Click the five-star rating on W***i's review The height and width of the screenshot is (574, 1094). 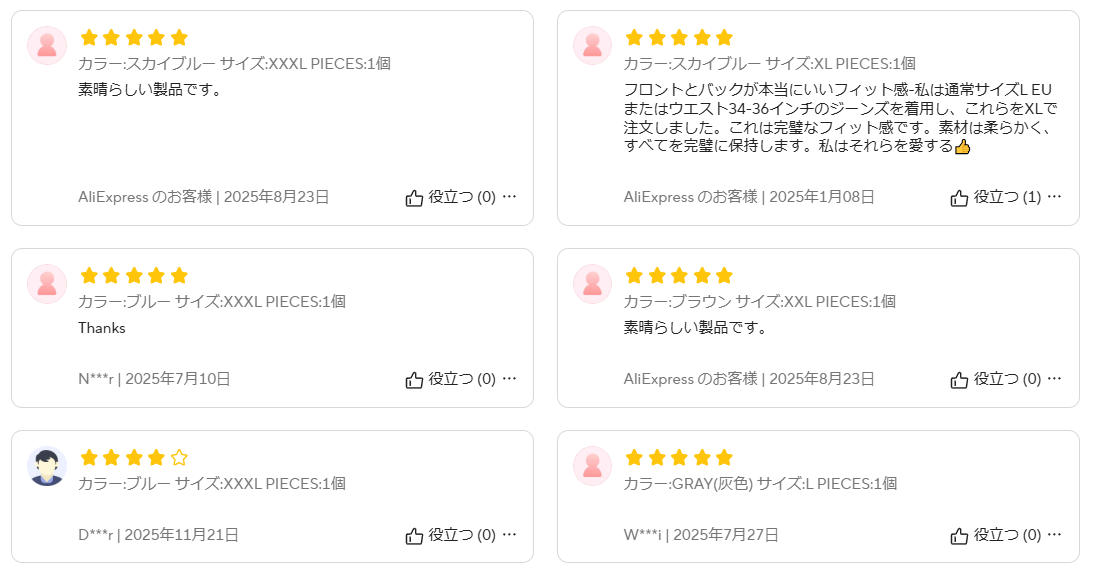point(679,458)
